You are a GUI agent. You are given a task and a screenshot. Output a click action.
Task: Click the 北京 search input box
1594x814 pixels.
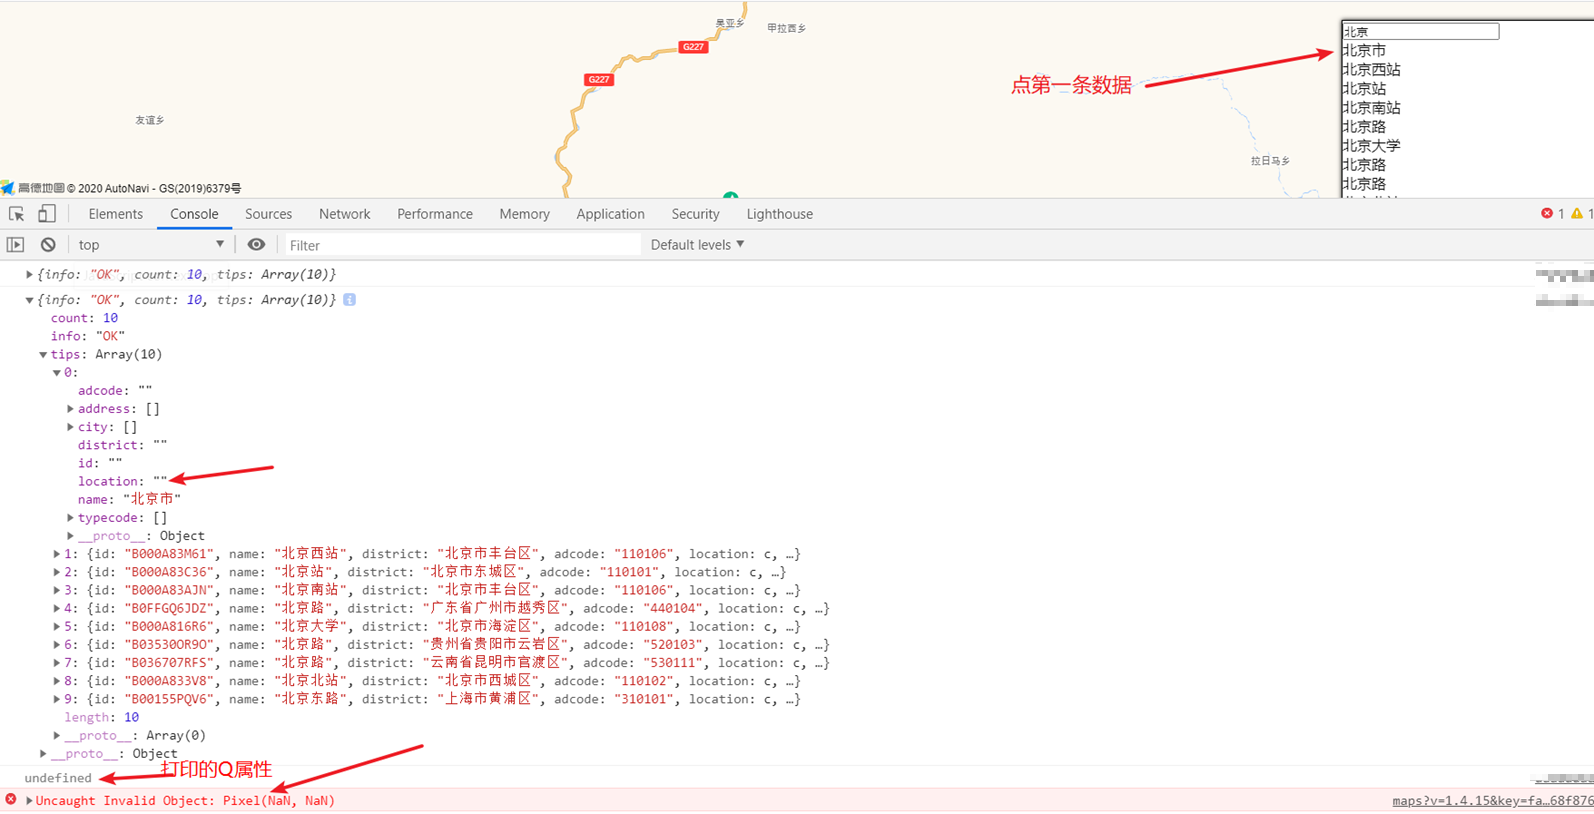(1420, 32)
